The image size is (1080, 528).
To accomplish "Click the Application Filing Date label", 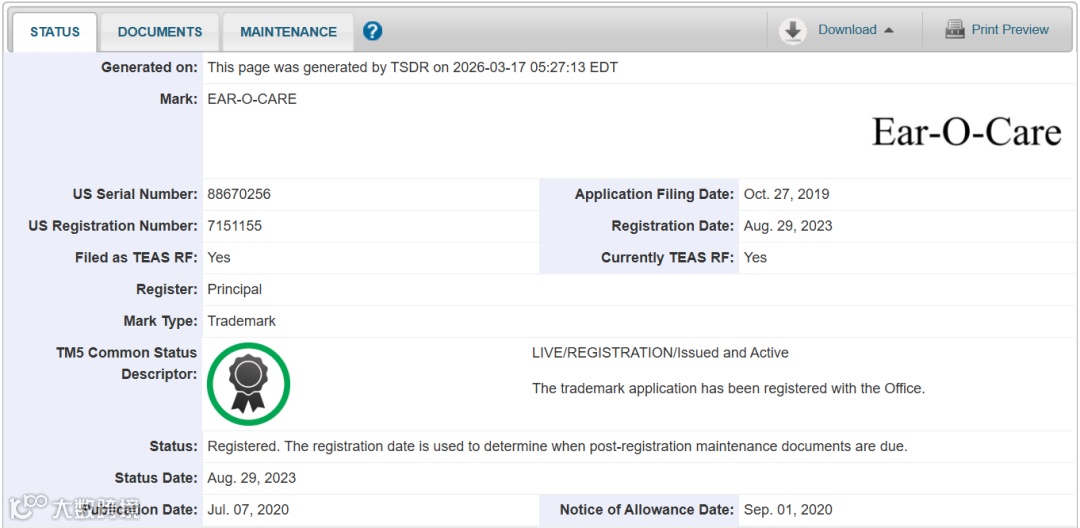I will tap(654, 194).
